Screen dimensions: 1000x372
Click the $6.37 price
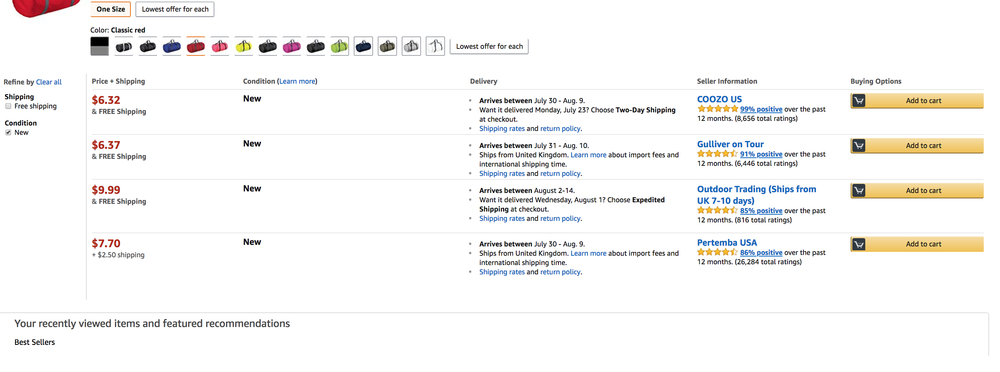click(x=106, y=145)
